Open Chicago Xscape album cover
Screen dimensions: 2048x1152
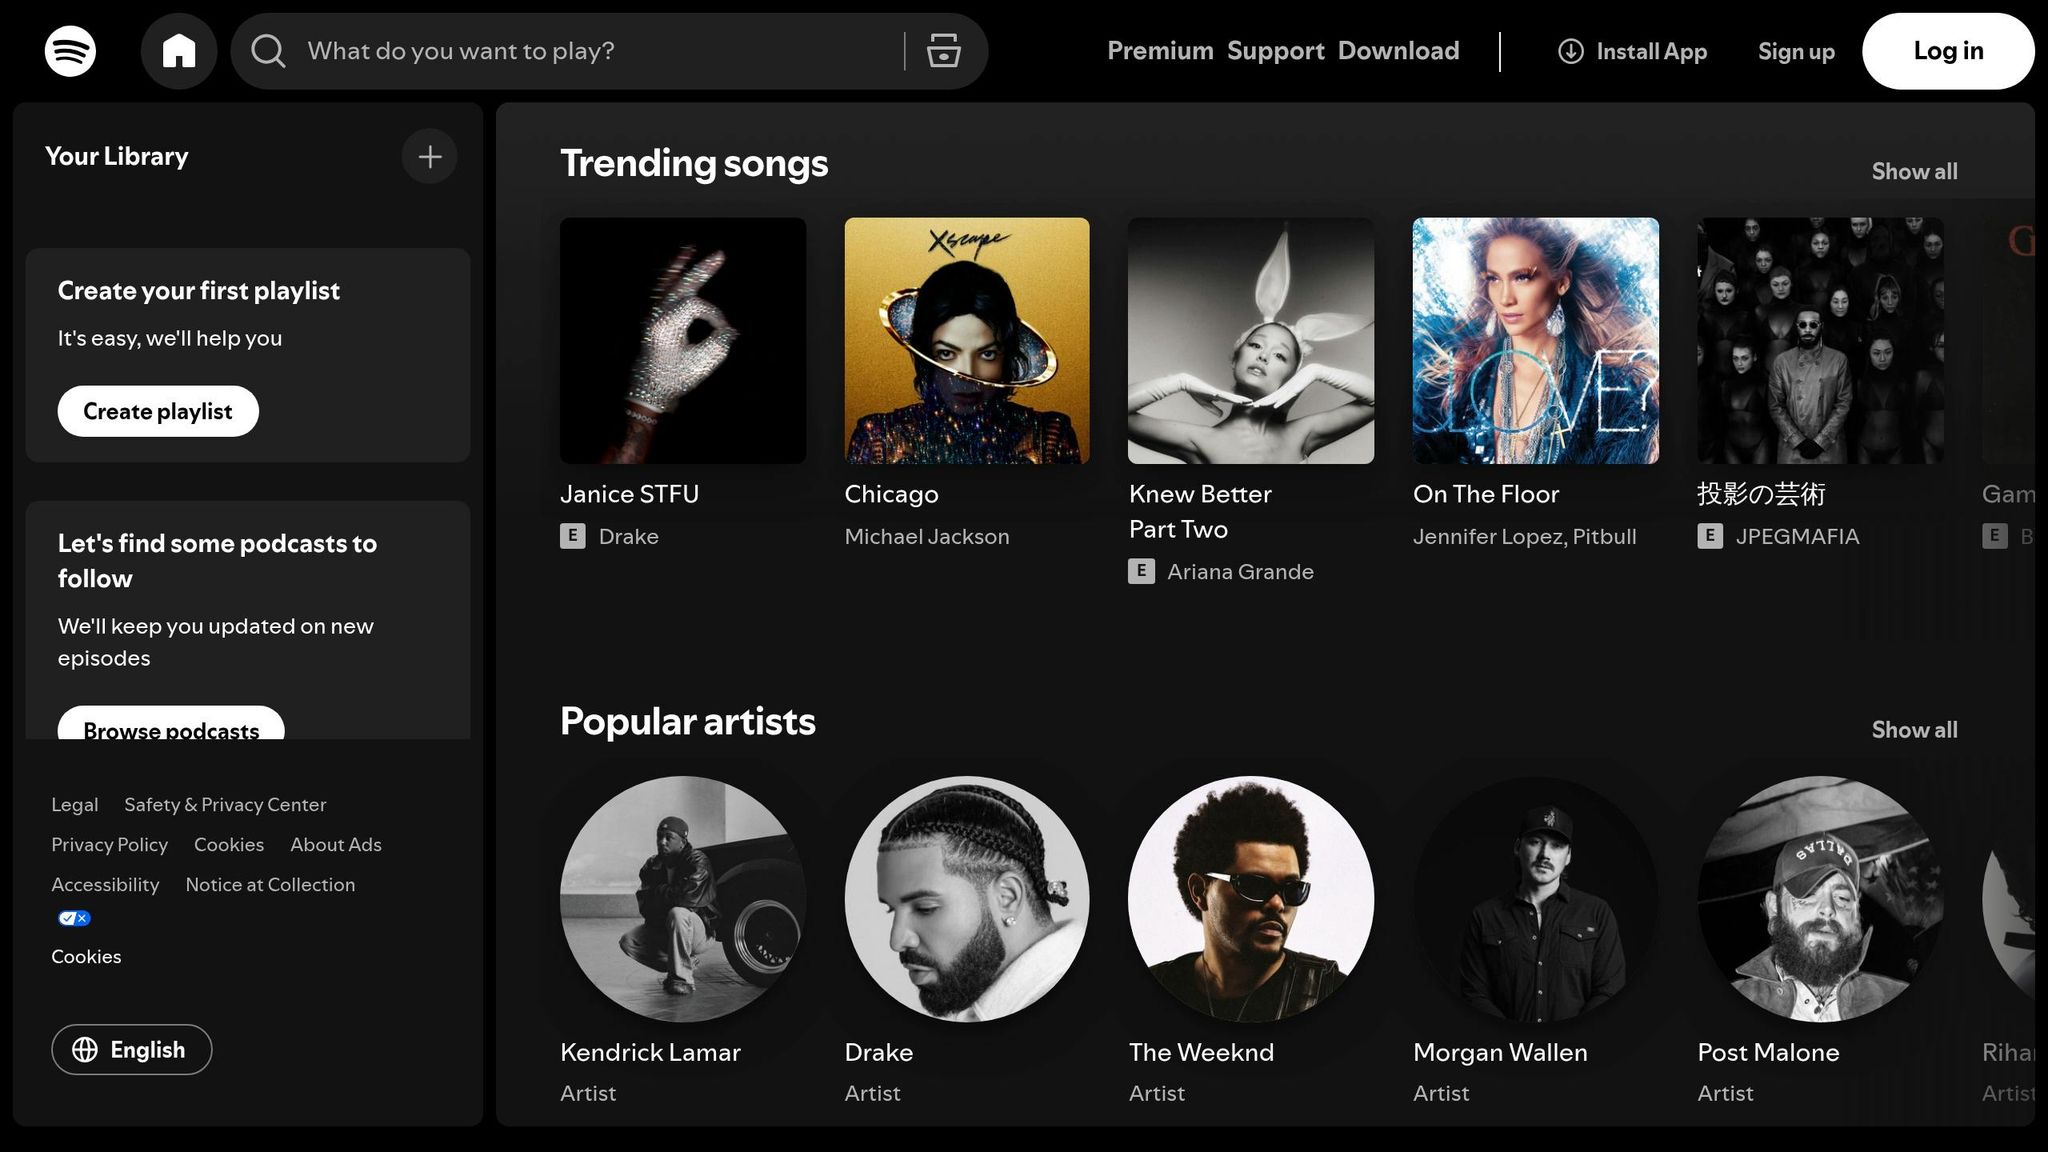pos(967,341)
